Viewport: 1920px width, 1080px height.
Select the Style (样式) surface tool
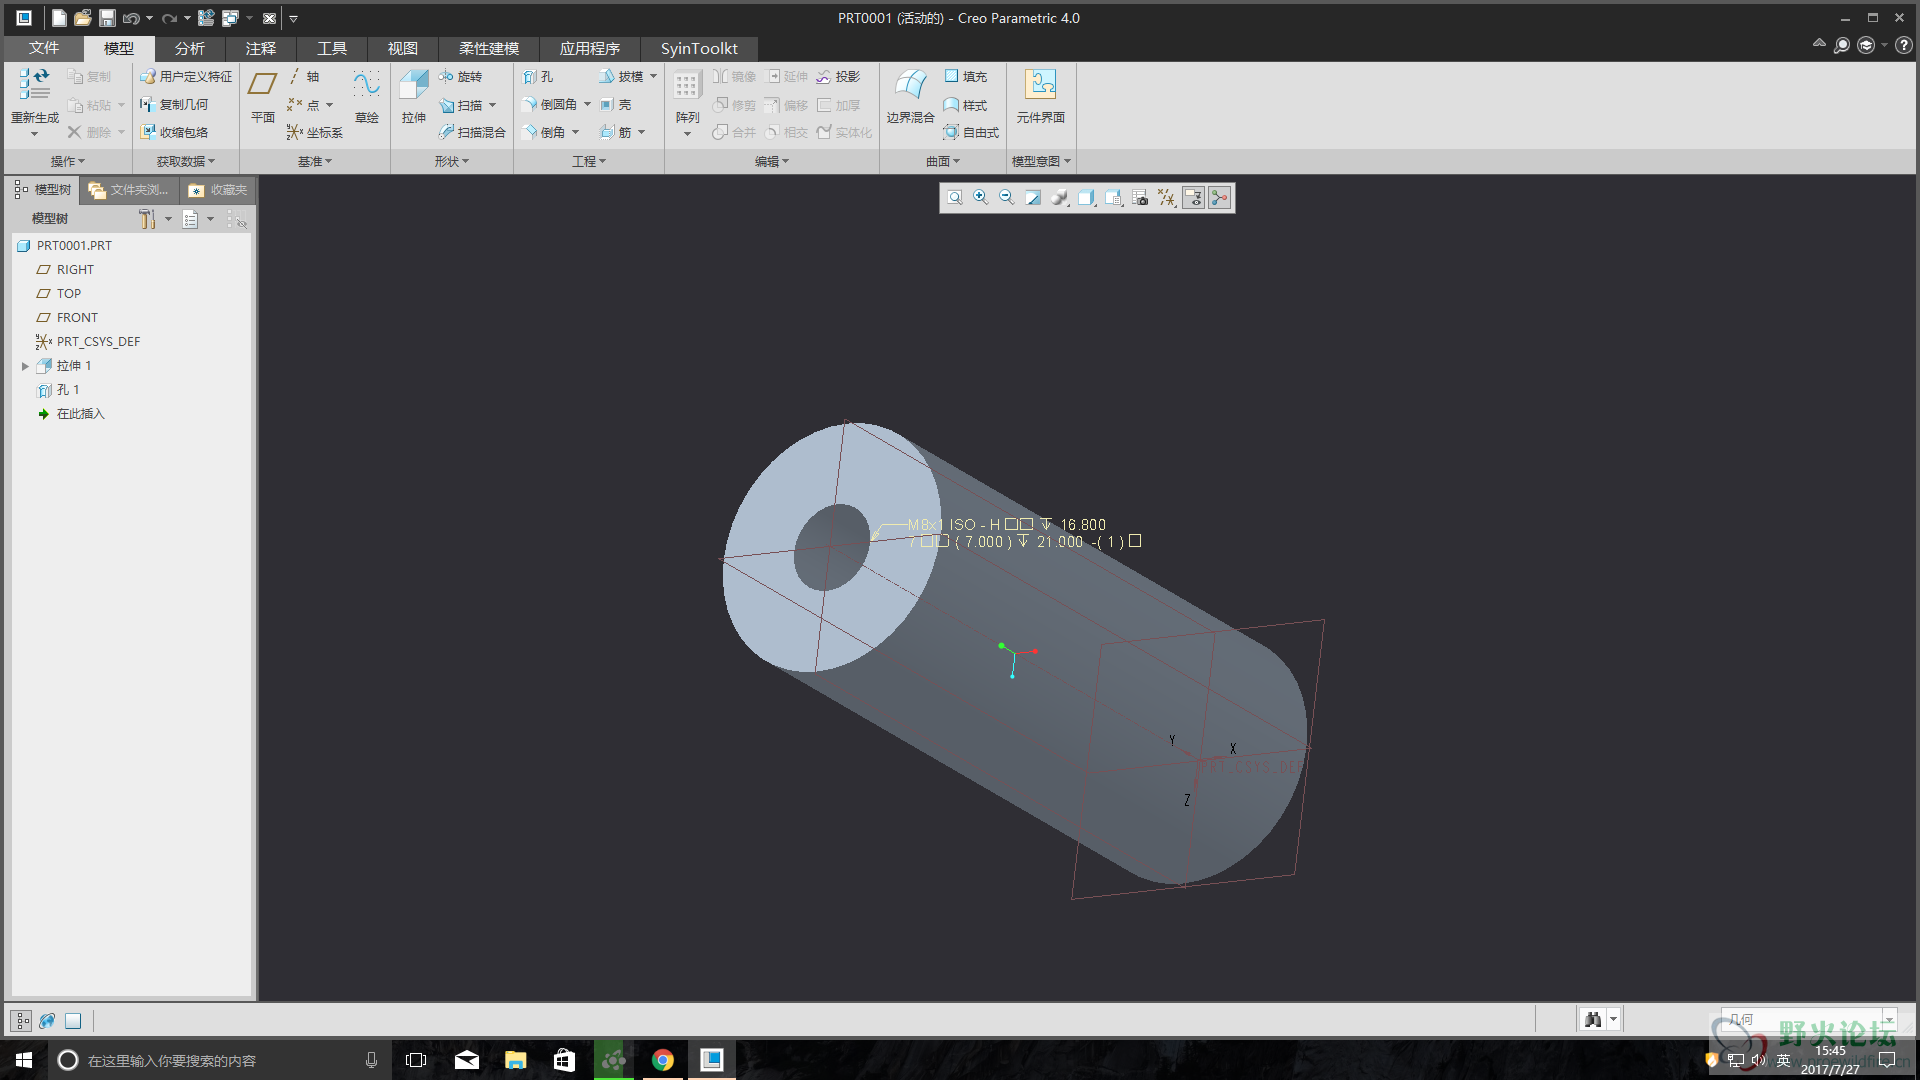(966, 104)
